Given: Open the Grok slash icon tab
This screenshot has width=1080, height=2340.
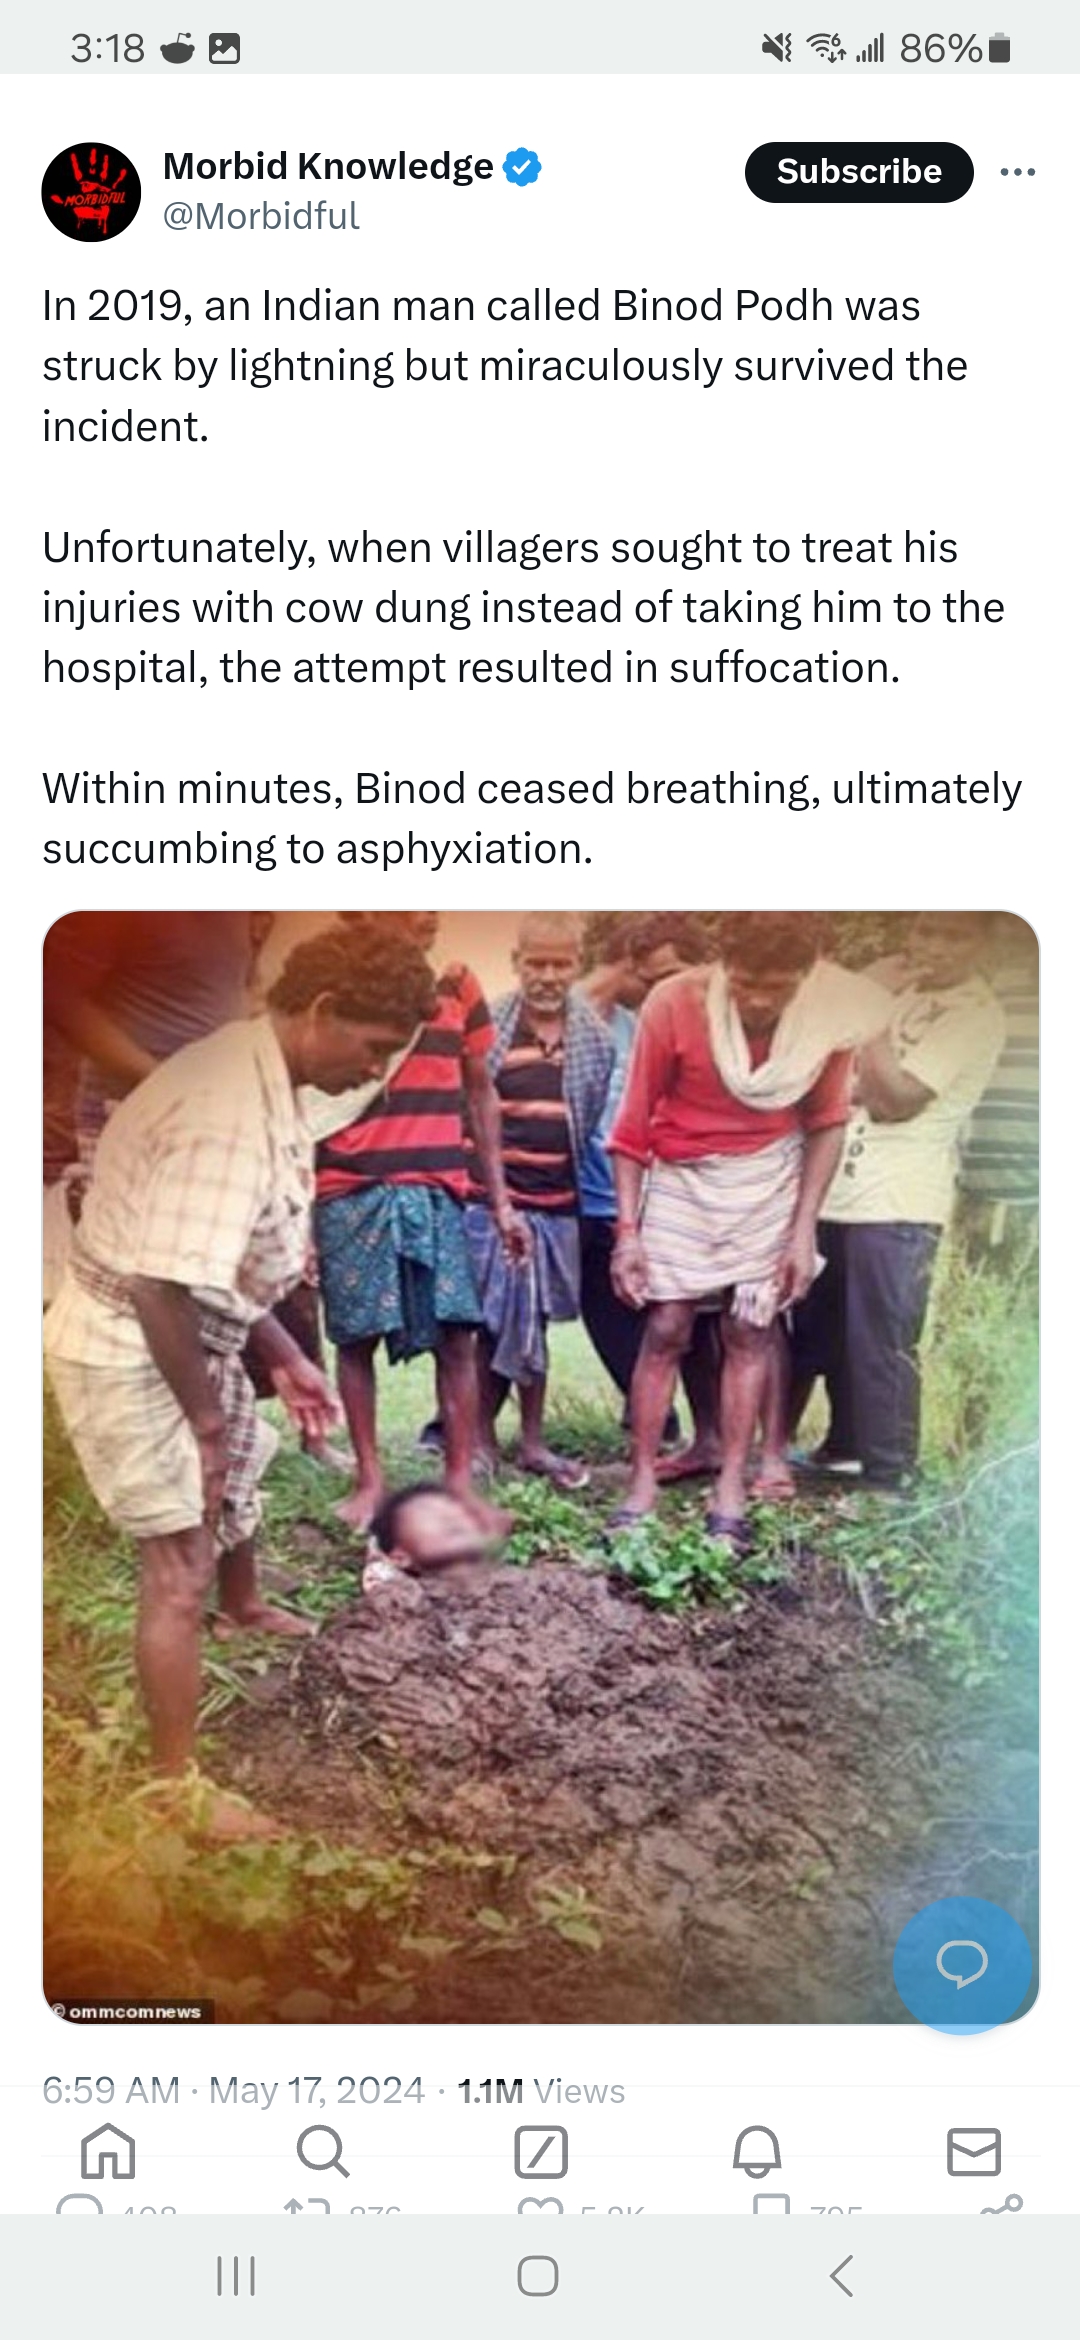Looking at the screenshot, I should 541,2152.
